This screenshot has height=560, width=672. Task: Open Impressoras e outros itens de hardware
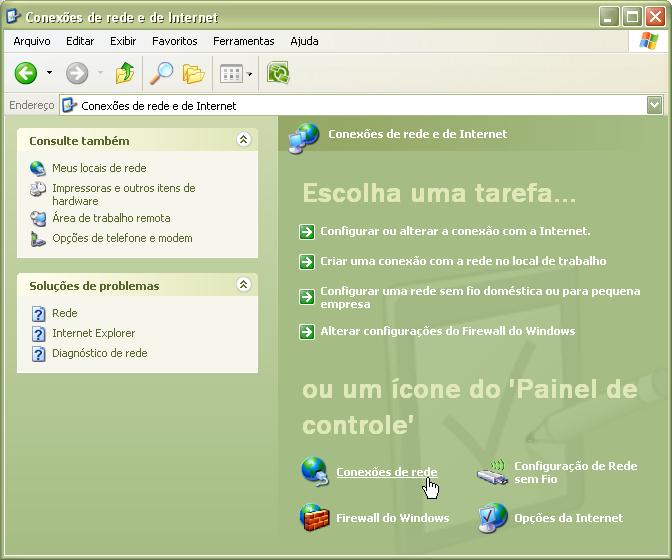(123, 194)
